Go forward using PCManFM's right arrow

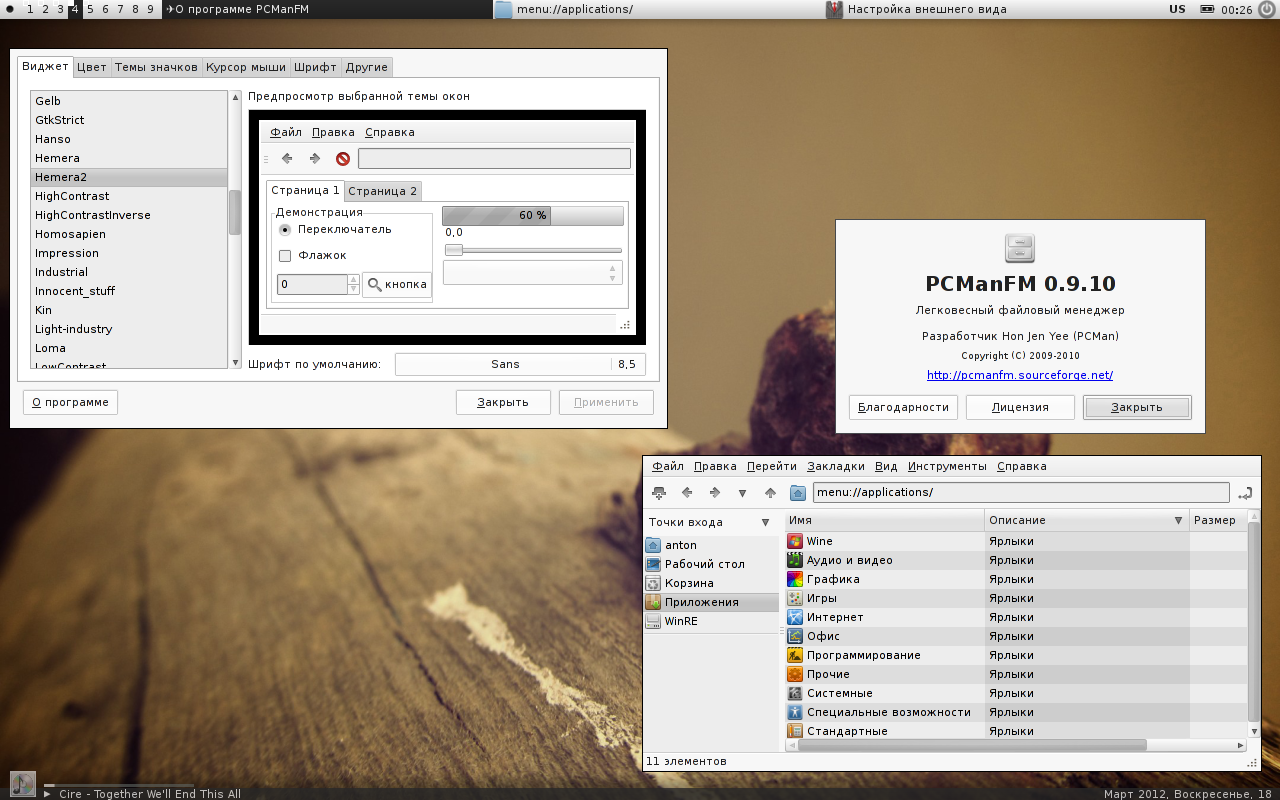(715, 492)
